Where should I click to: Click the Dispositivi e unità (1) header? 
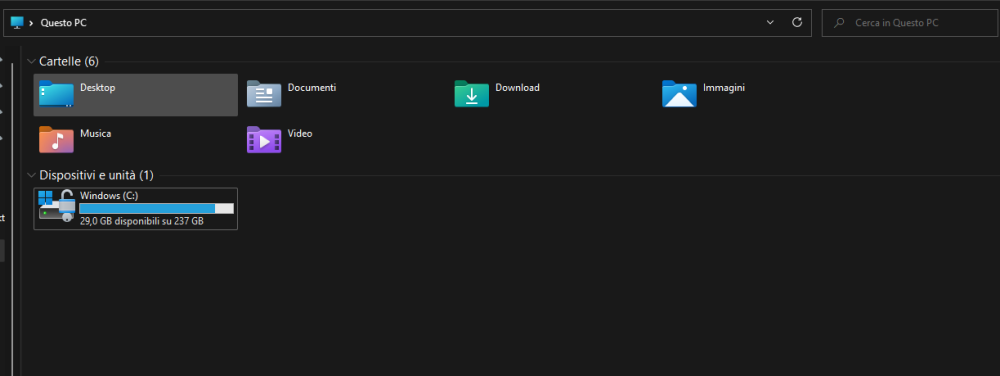[x=96, y=175]
